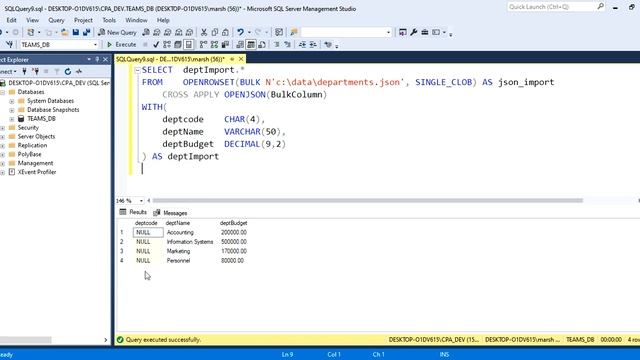Pin the Object Explorer panel
Screen dimensions: 640x360
pyautogui.click(x=97, y=60)
